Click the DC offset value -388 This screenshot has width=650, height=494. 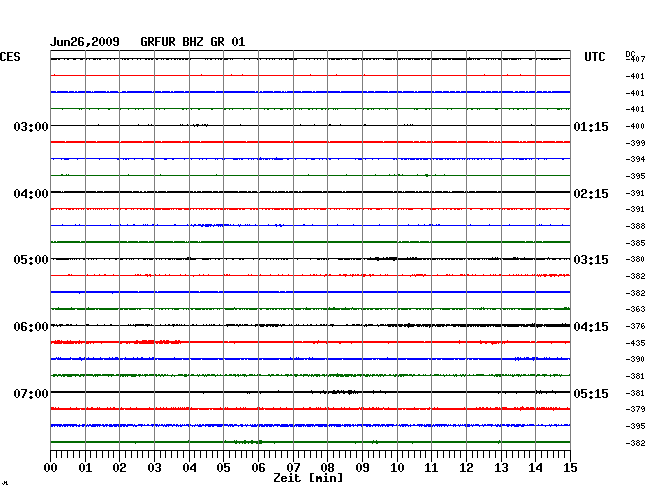click(x=635, y=226)
